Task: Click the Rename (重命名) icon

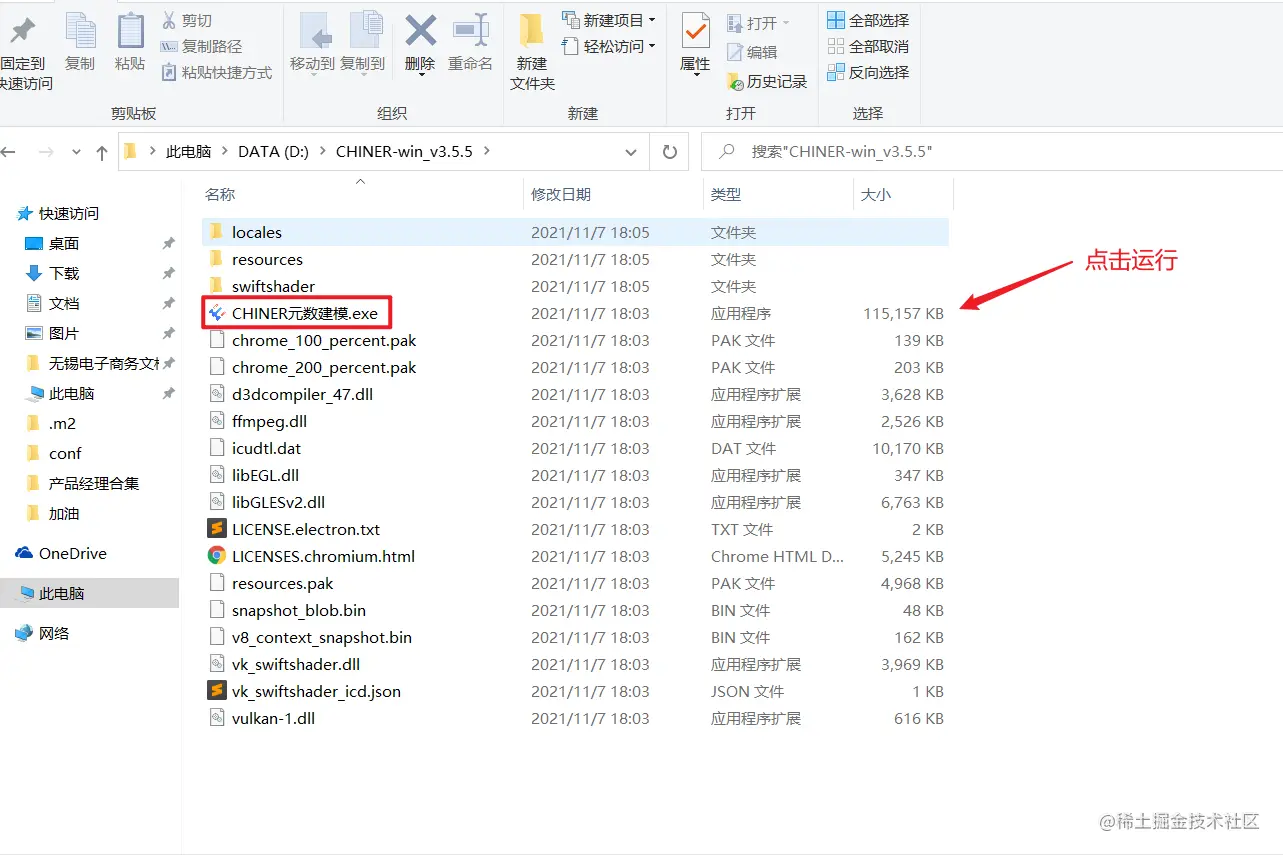Action: click(470, 31)
